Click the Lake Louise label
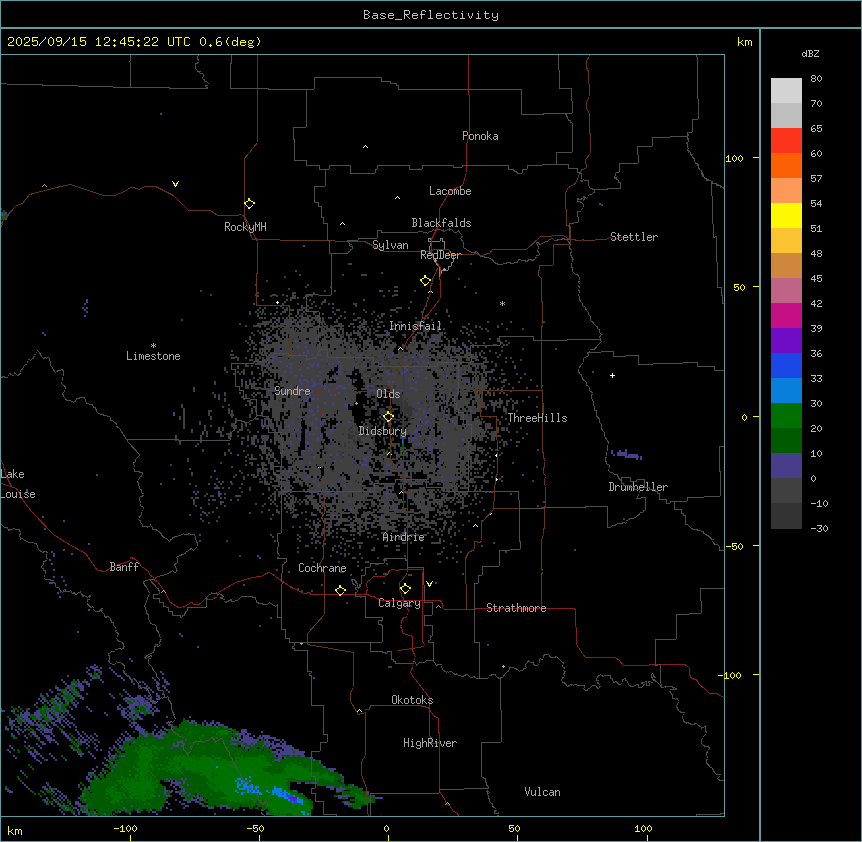Screen dimensions: 862x842 [x=18, y=484]
